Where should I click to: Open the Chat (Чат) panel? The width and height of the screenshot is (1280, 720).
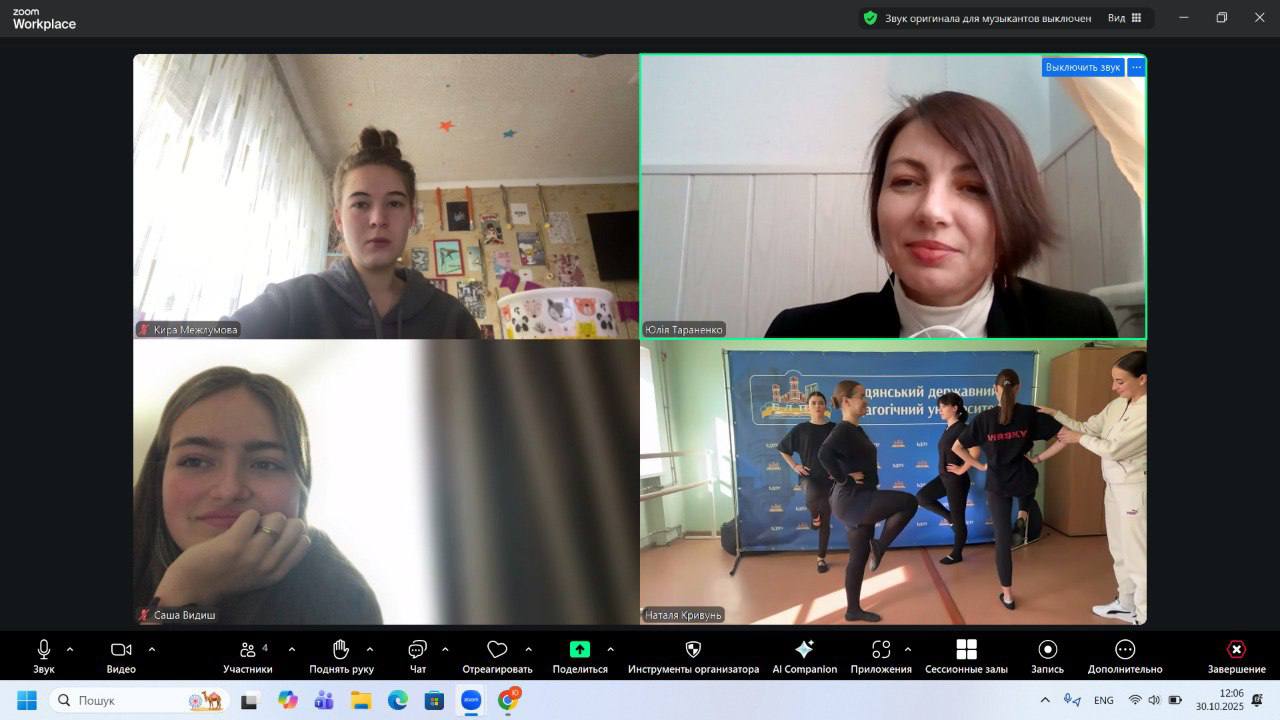[417, 656]
